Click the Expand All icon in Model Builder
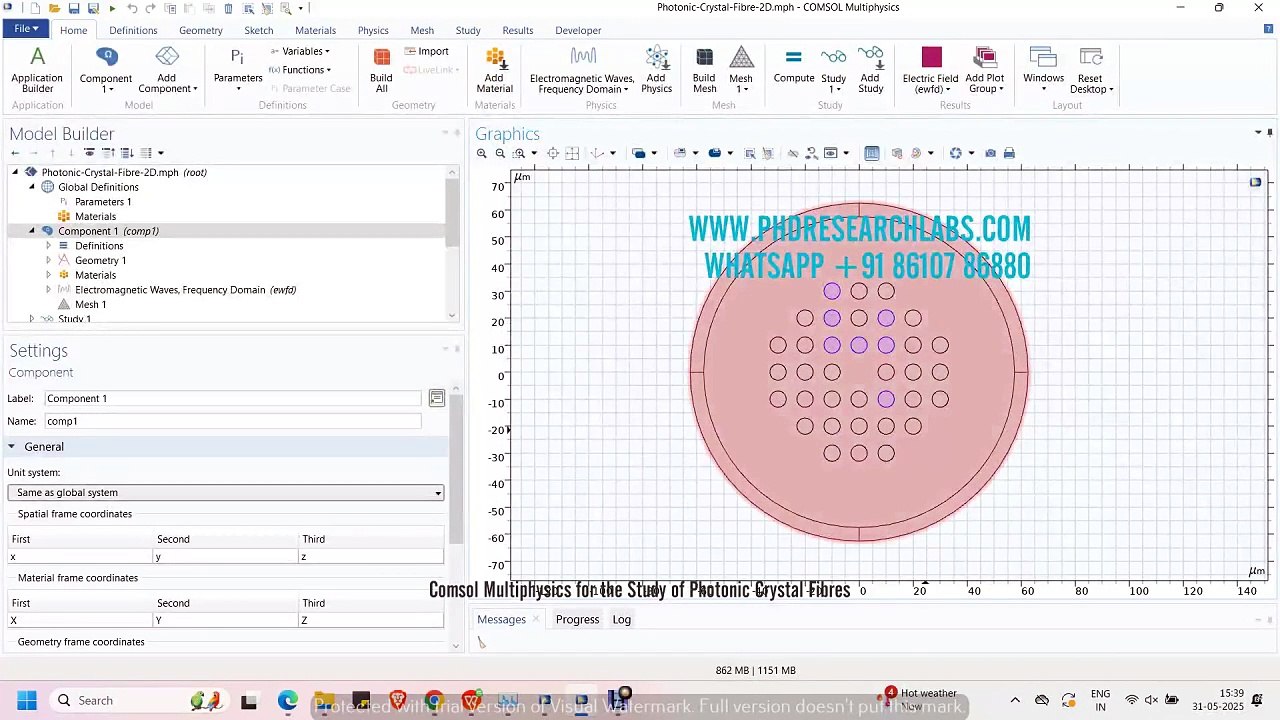The image size is (1280, 720). click(127, 153)
